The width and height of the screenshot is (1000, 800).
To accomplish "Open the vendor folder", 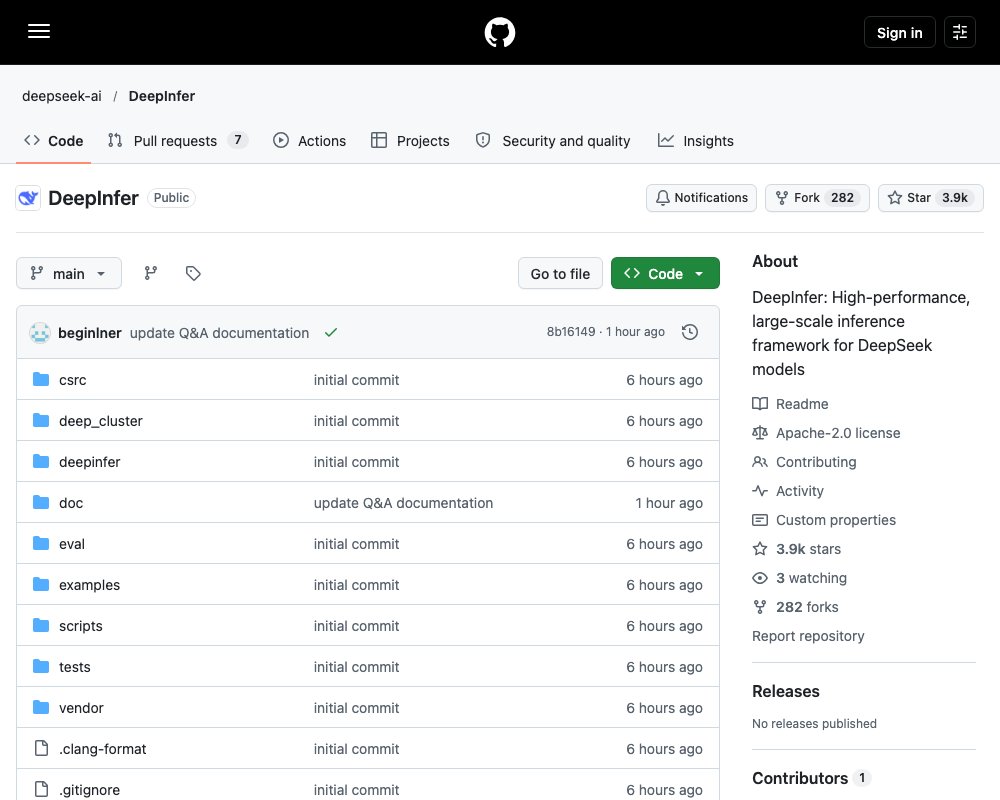I will [81, 707].
